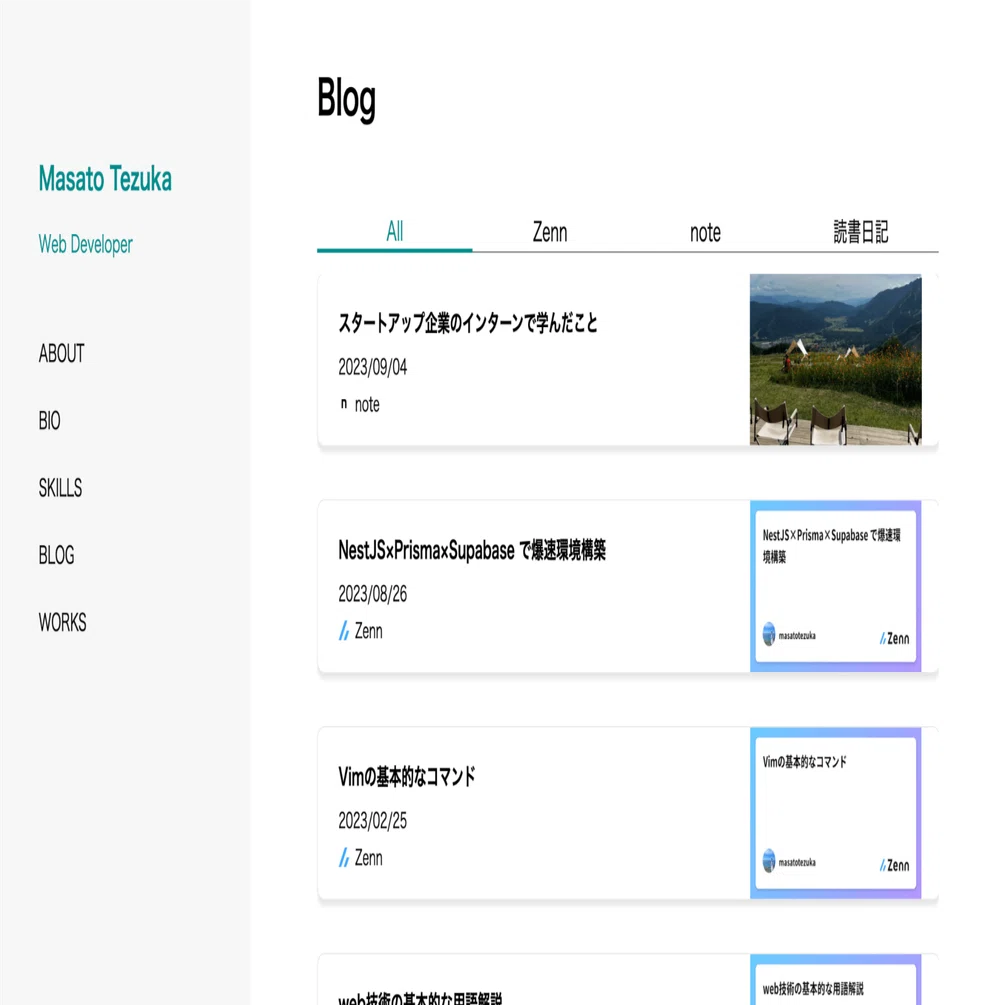Open post NestJS×Prisma×Supabase で爆速環境構築
This screenshot has width=1005, height=1005.
[x=472, y=550]
